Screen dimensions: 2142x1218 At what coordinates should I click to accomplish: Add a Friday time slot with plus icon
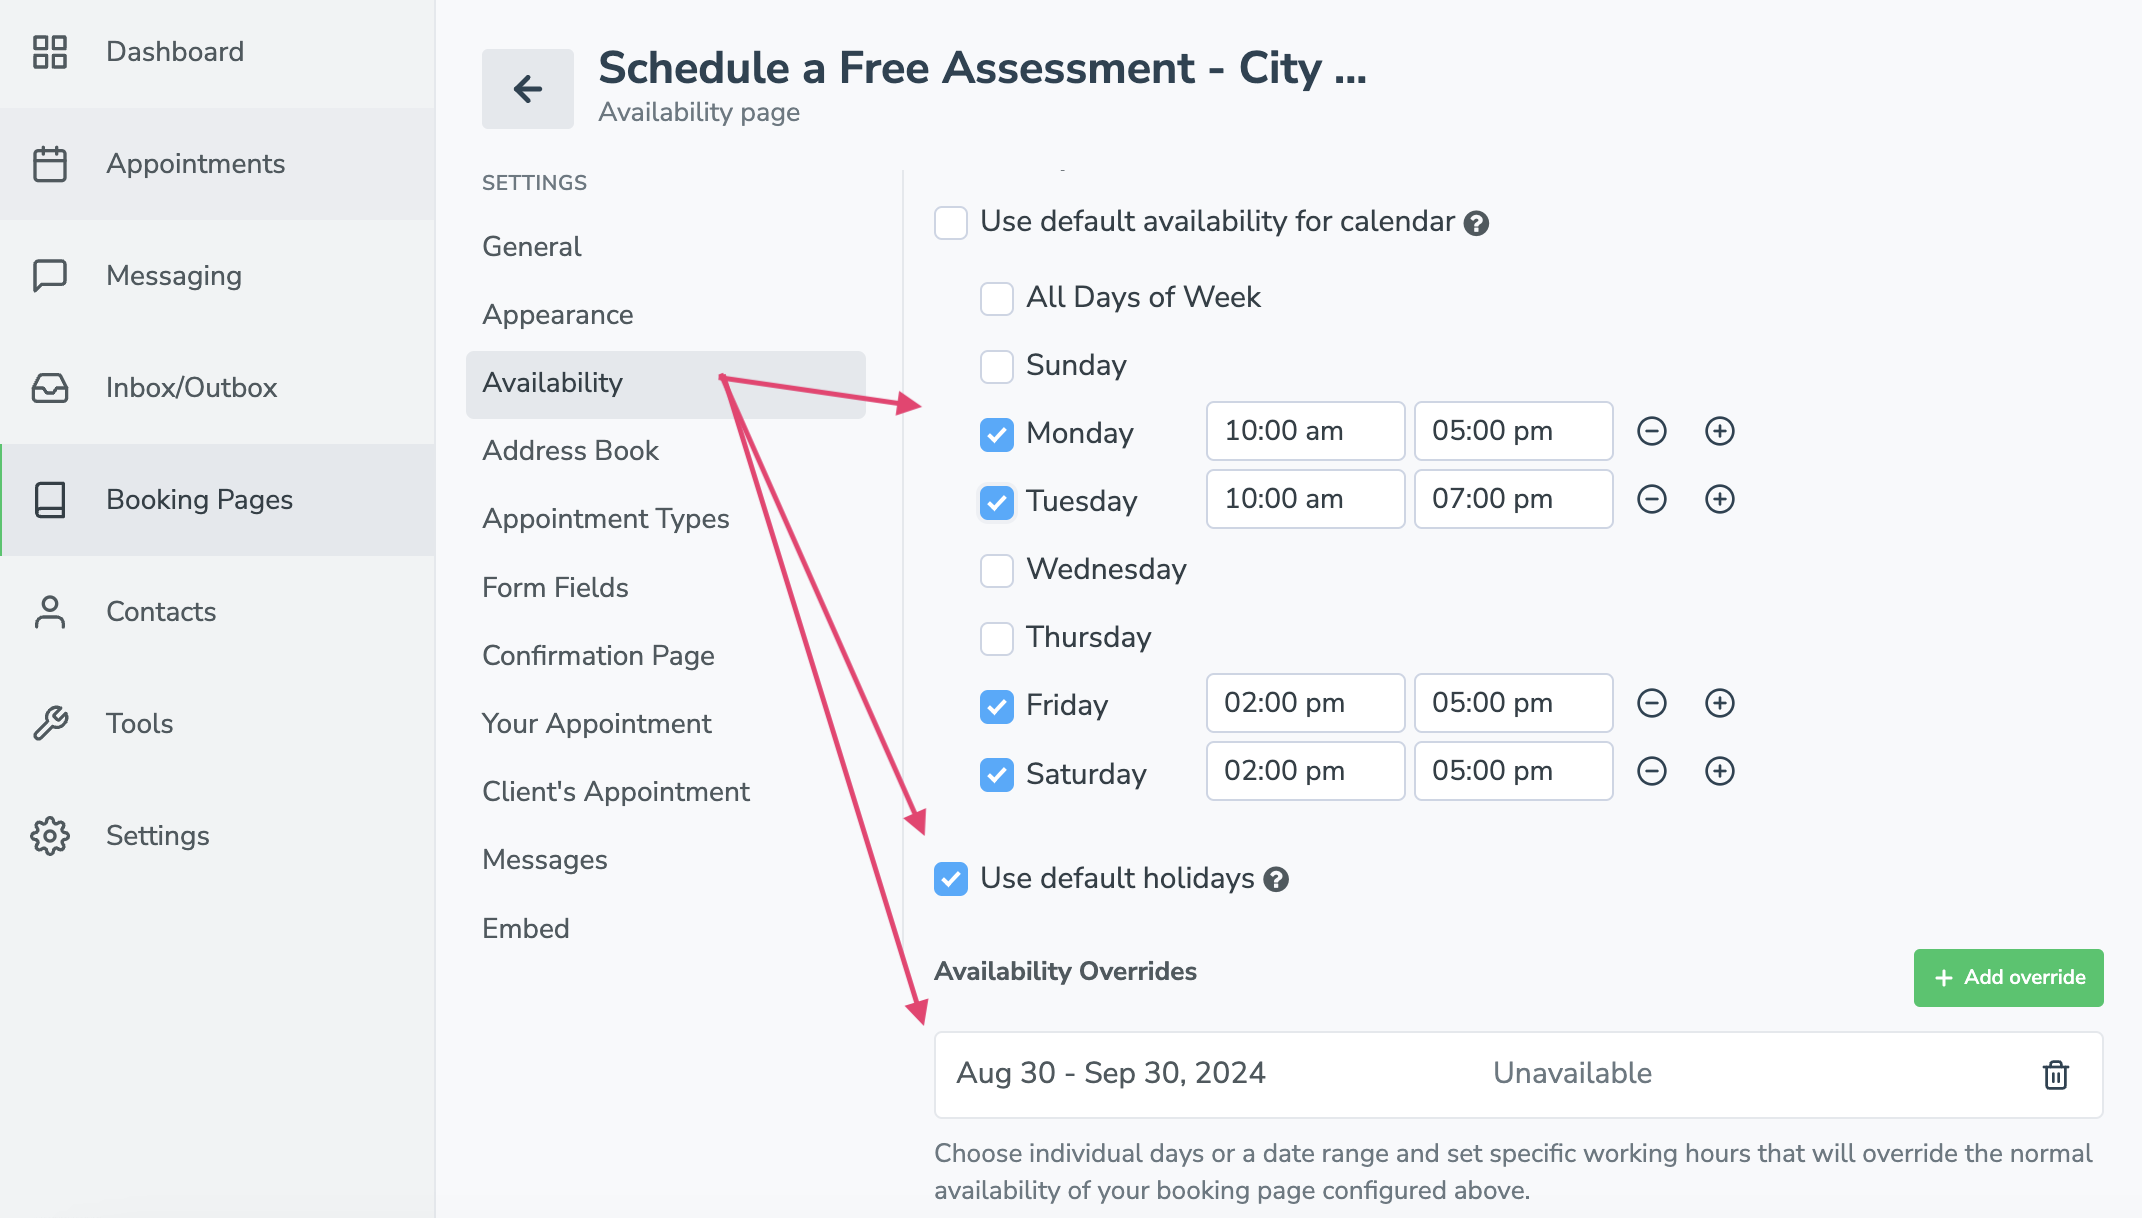1719,703
